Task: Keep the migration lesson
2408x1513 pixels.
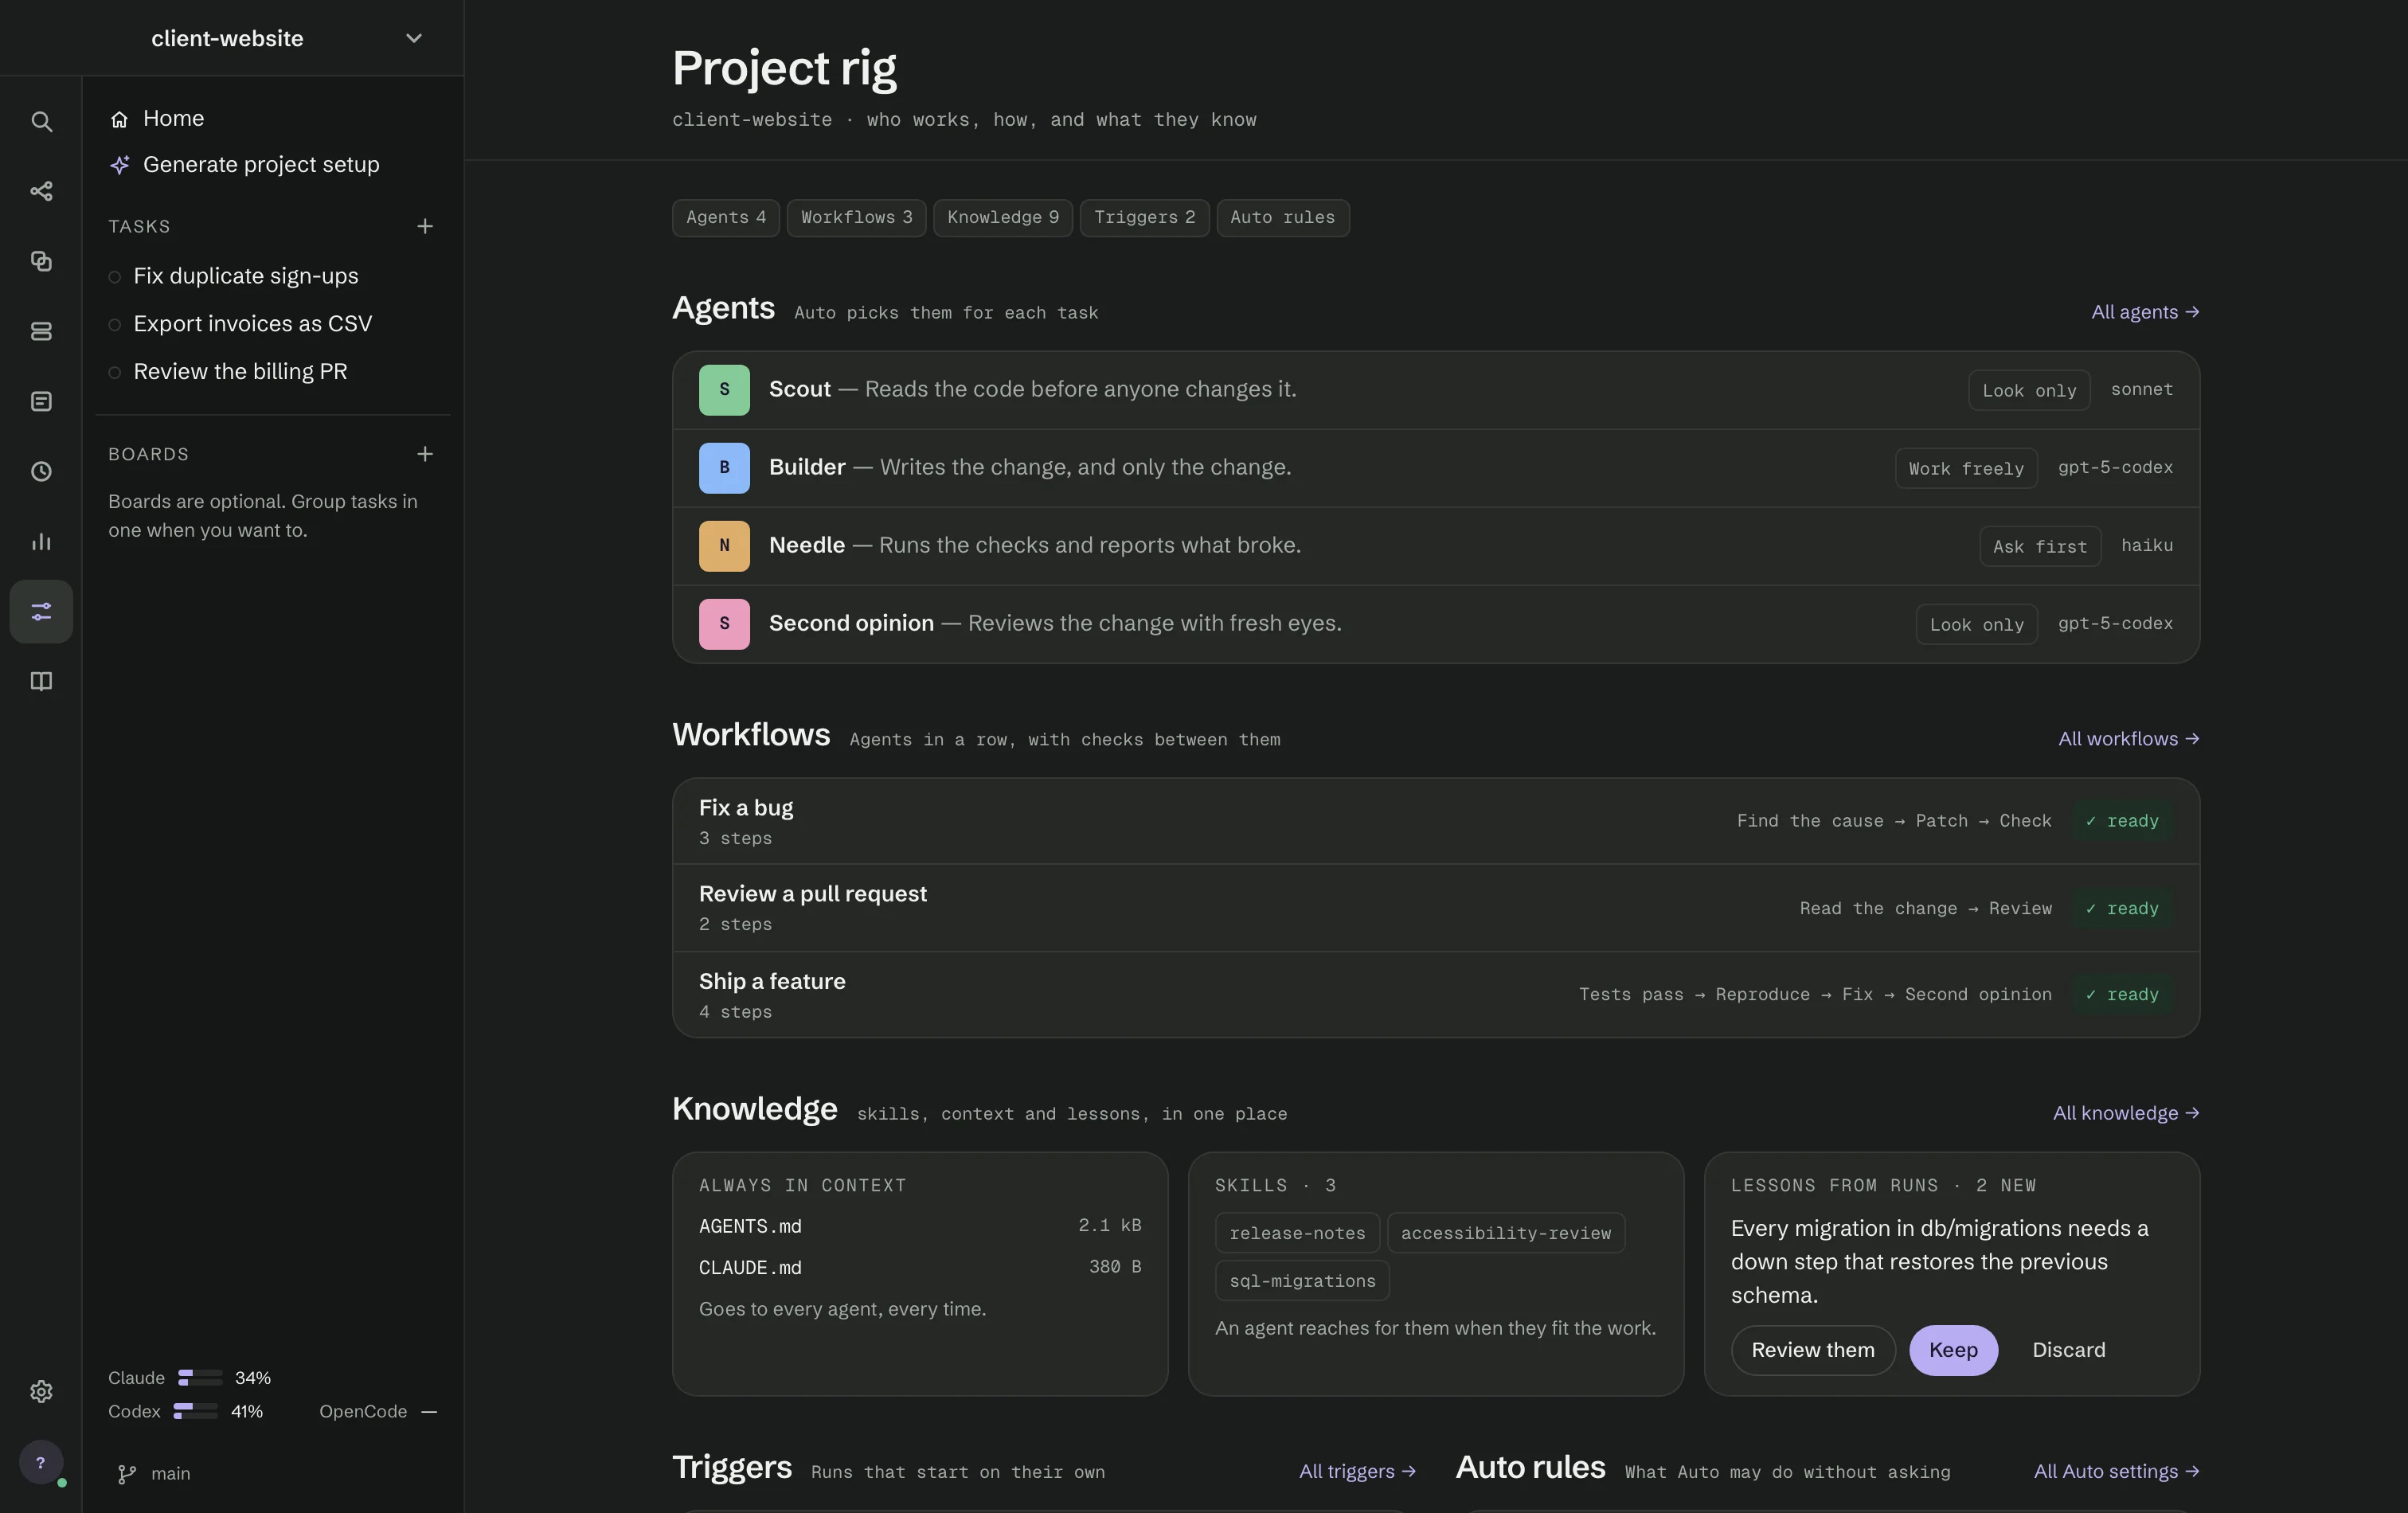Action: pos(1953,1350)
